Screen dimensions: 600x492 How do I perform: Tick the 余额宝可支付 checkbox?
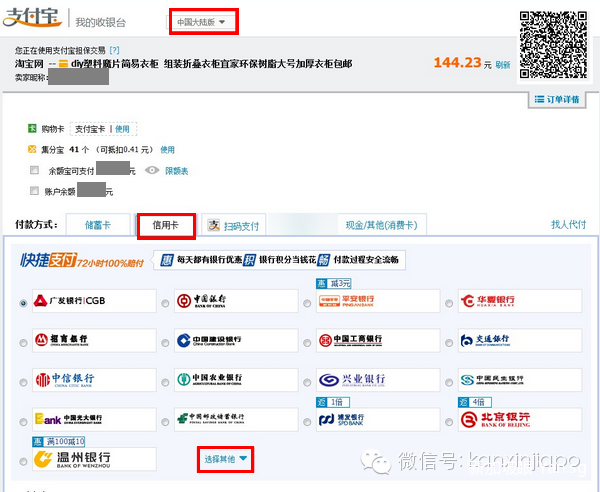pyautogui.click(x=36, y=170)
